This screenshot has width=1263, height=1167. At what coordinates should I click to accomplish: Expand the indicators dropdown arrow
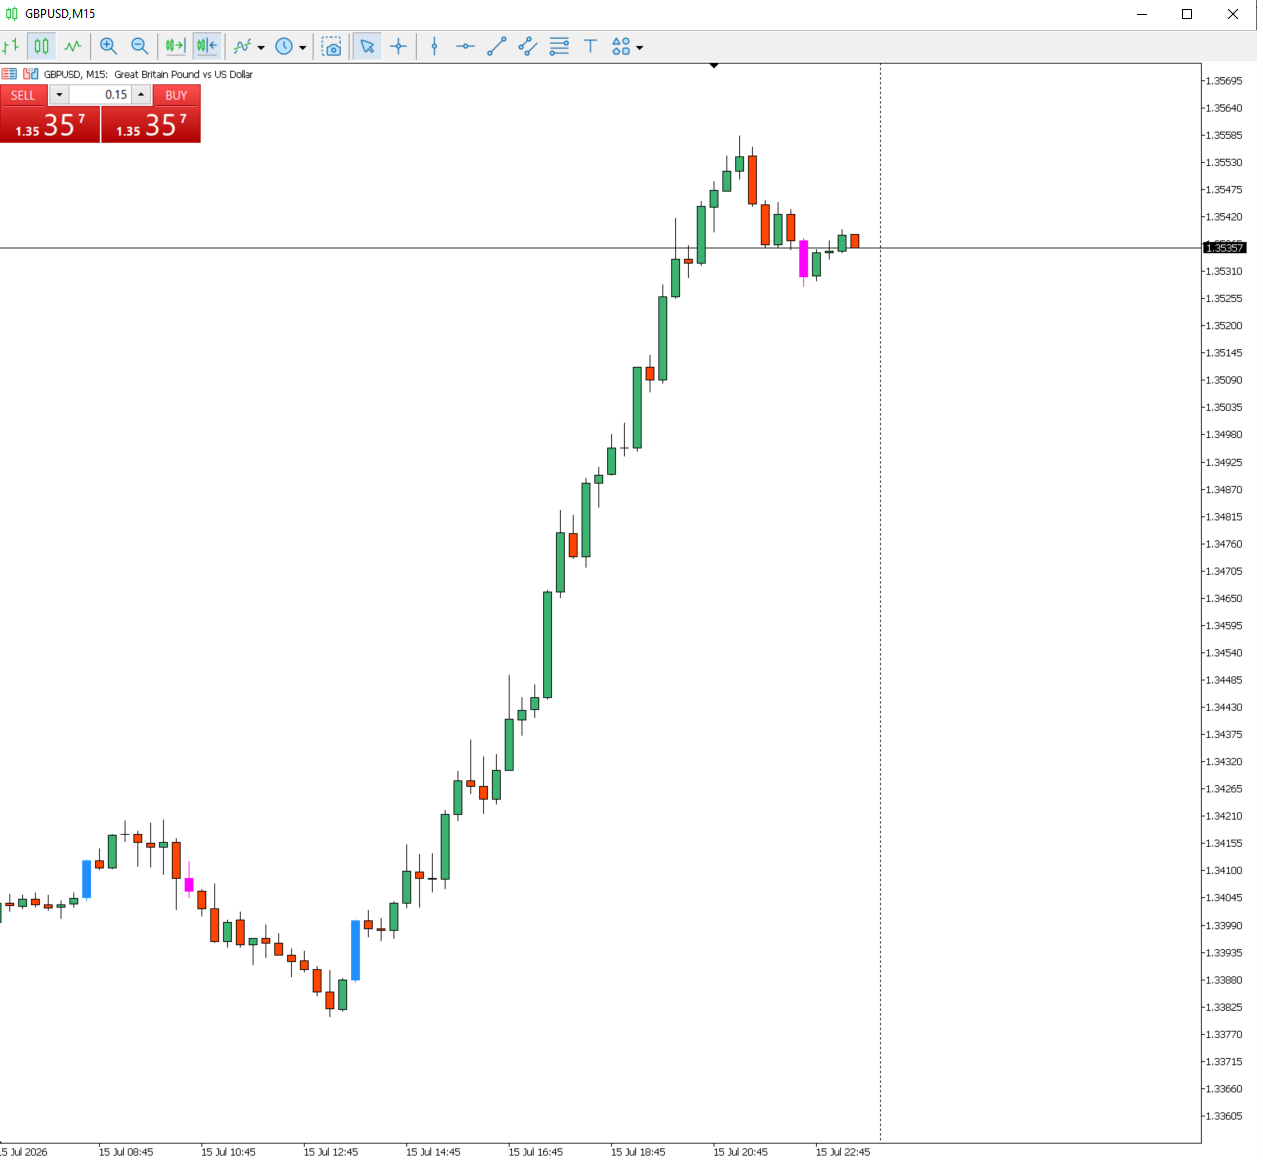coord(261,47)
